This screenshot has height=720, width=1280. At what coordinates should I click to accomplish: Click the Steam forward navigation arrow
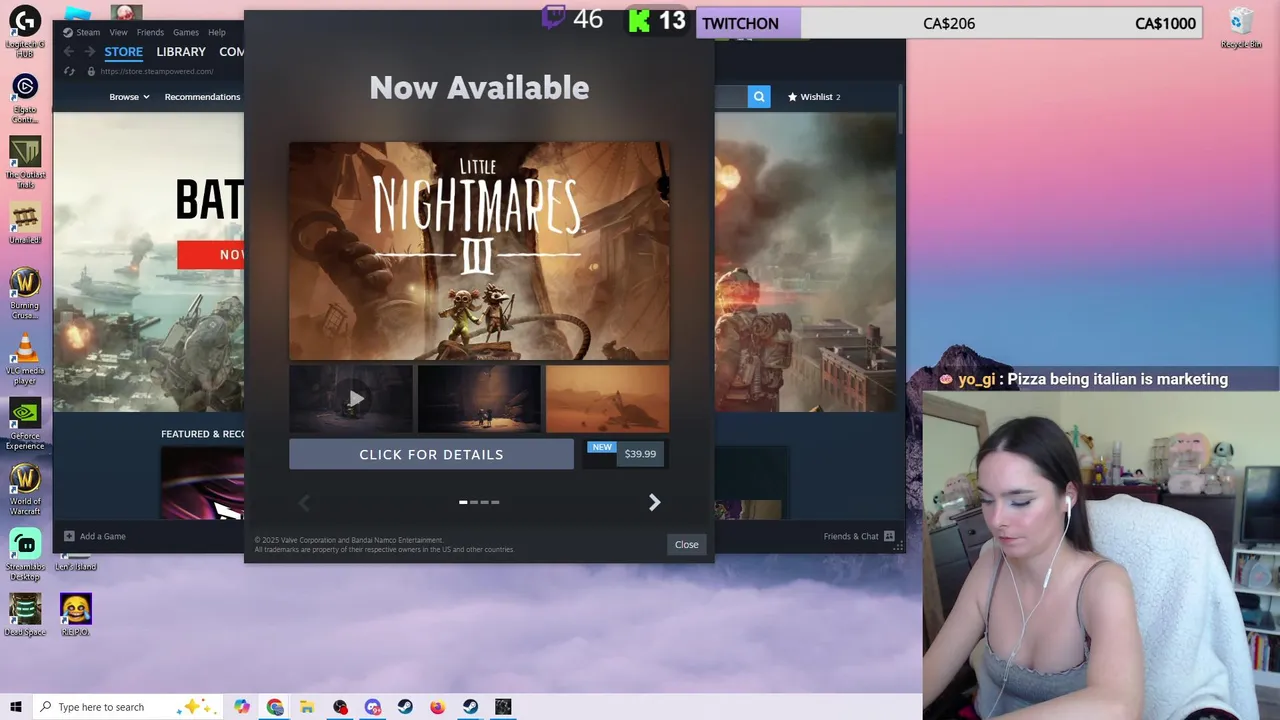[89, 52]
